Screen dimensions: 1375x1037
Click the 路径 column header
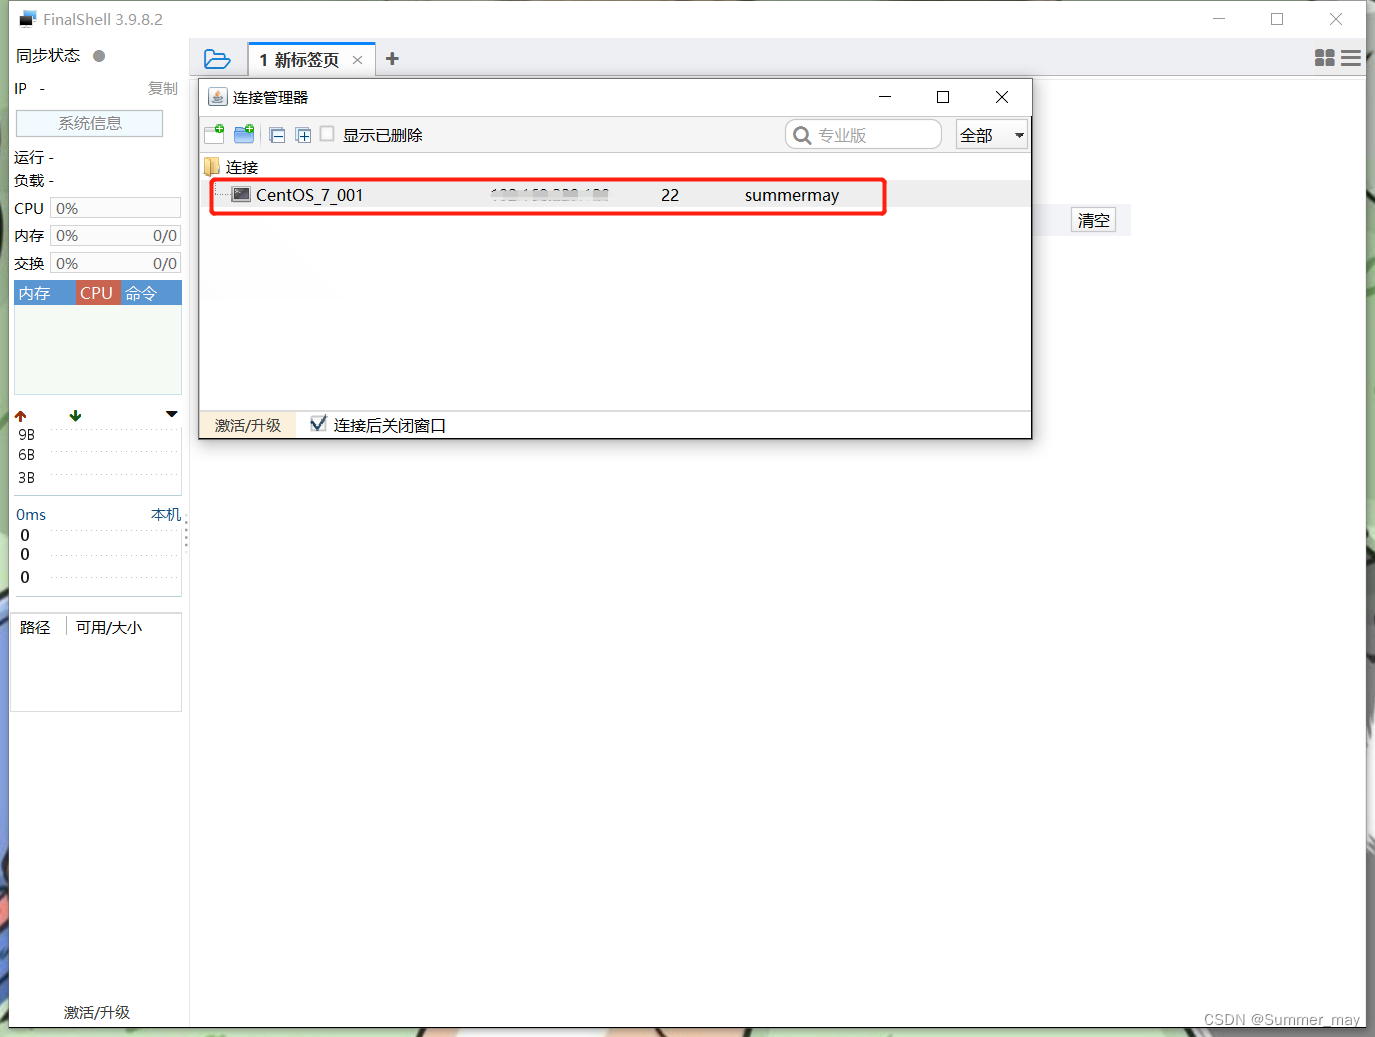(35, 627)
